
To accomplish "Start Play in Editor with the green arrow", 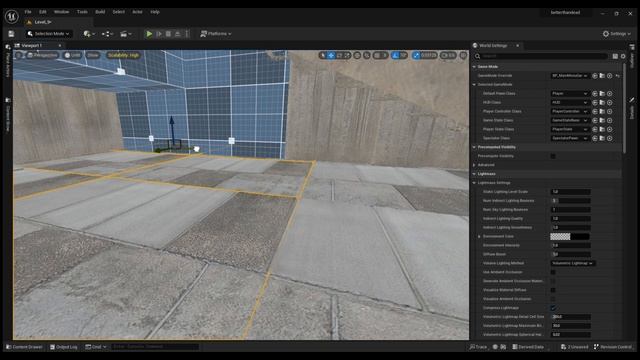I will [149, 34].
